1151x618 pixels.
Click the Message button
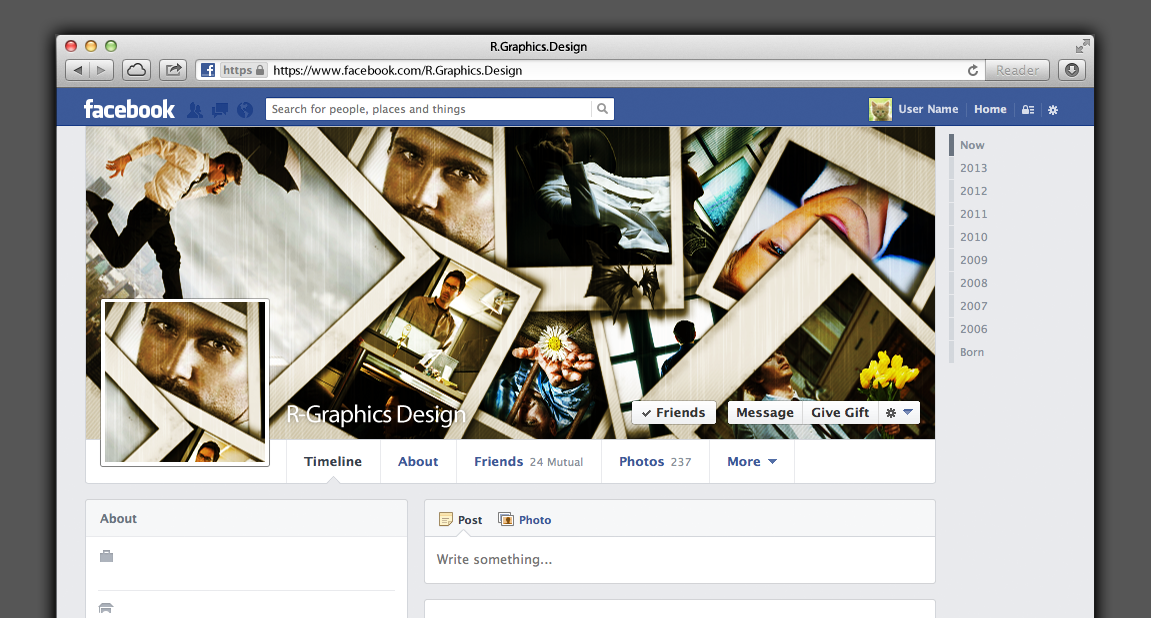pyautogui.click(x=765, y=412)
